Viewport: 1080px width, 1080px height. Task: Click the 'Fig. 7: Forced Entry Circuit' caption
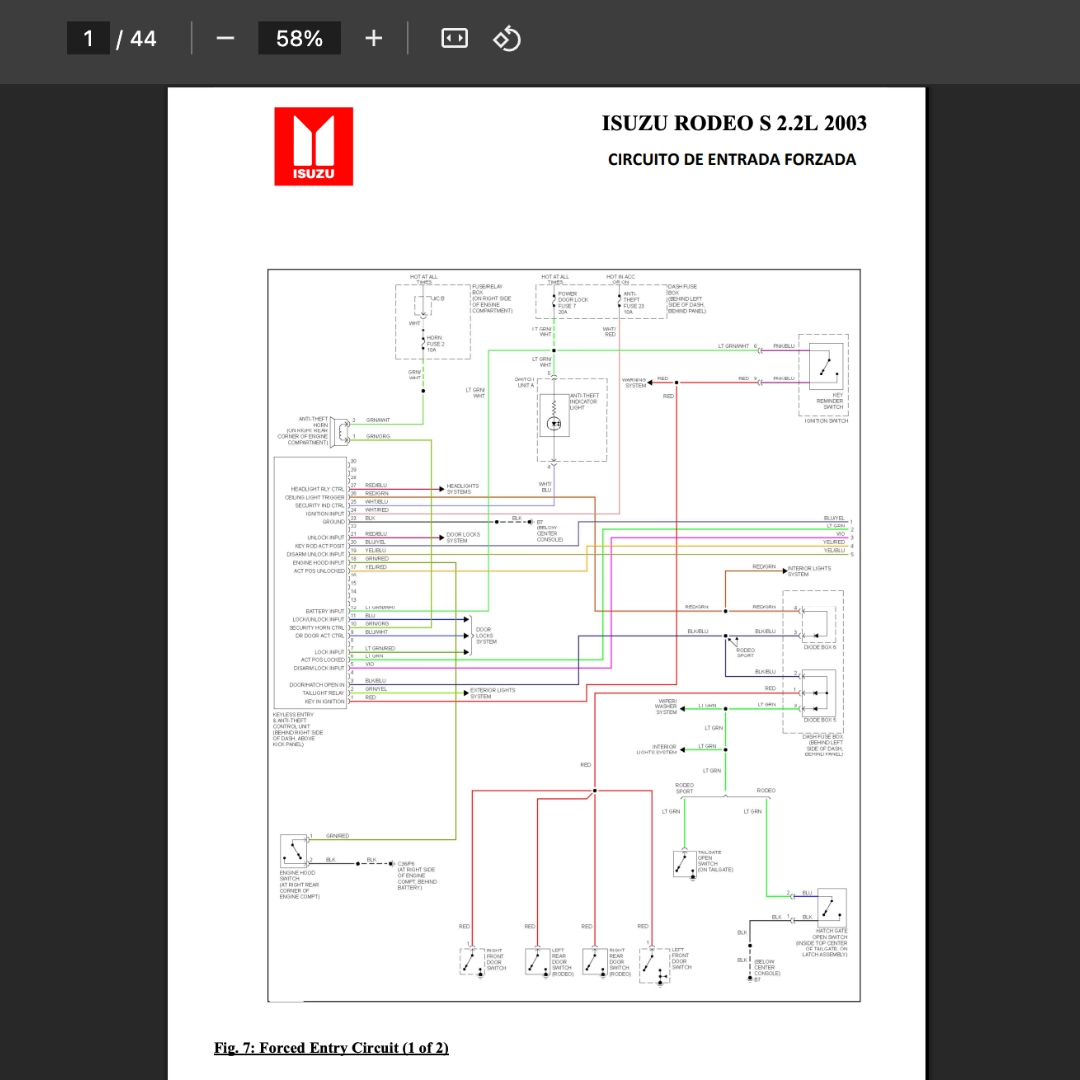(331, 1048)
